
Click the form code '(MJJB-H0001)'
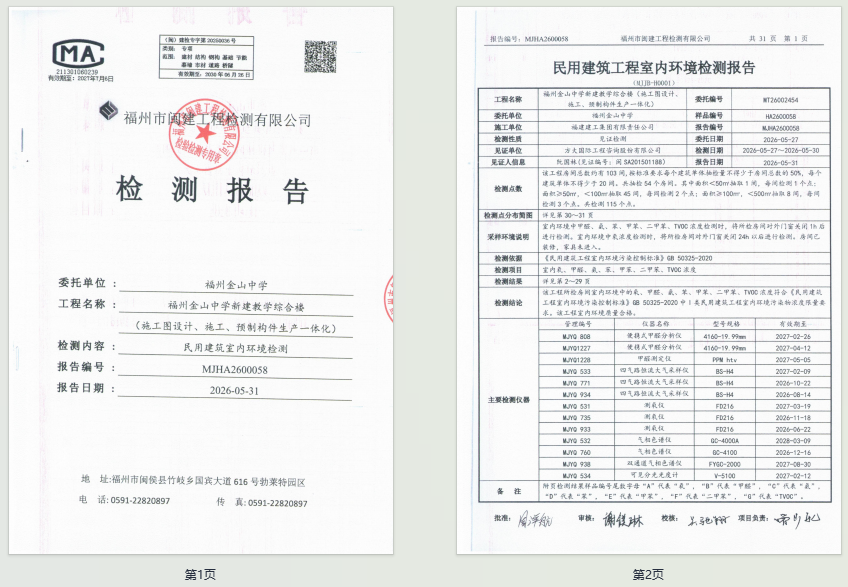[x=654, y=83]
